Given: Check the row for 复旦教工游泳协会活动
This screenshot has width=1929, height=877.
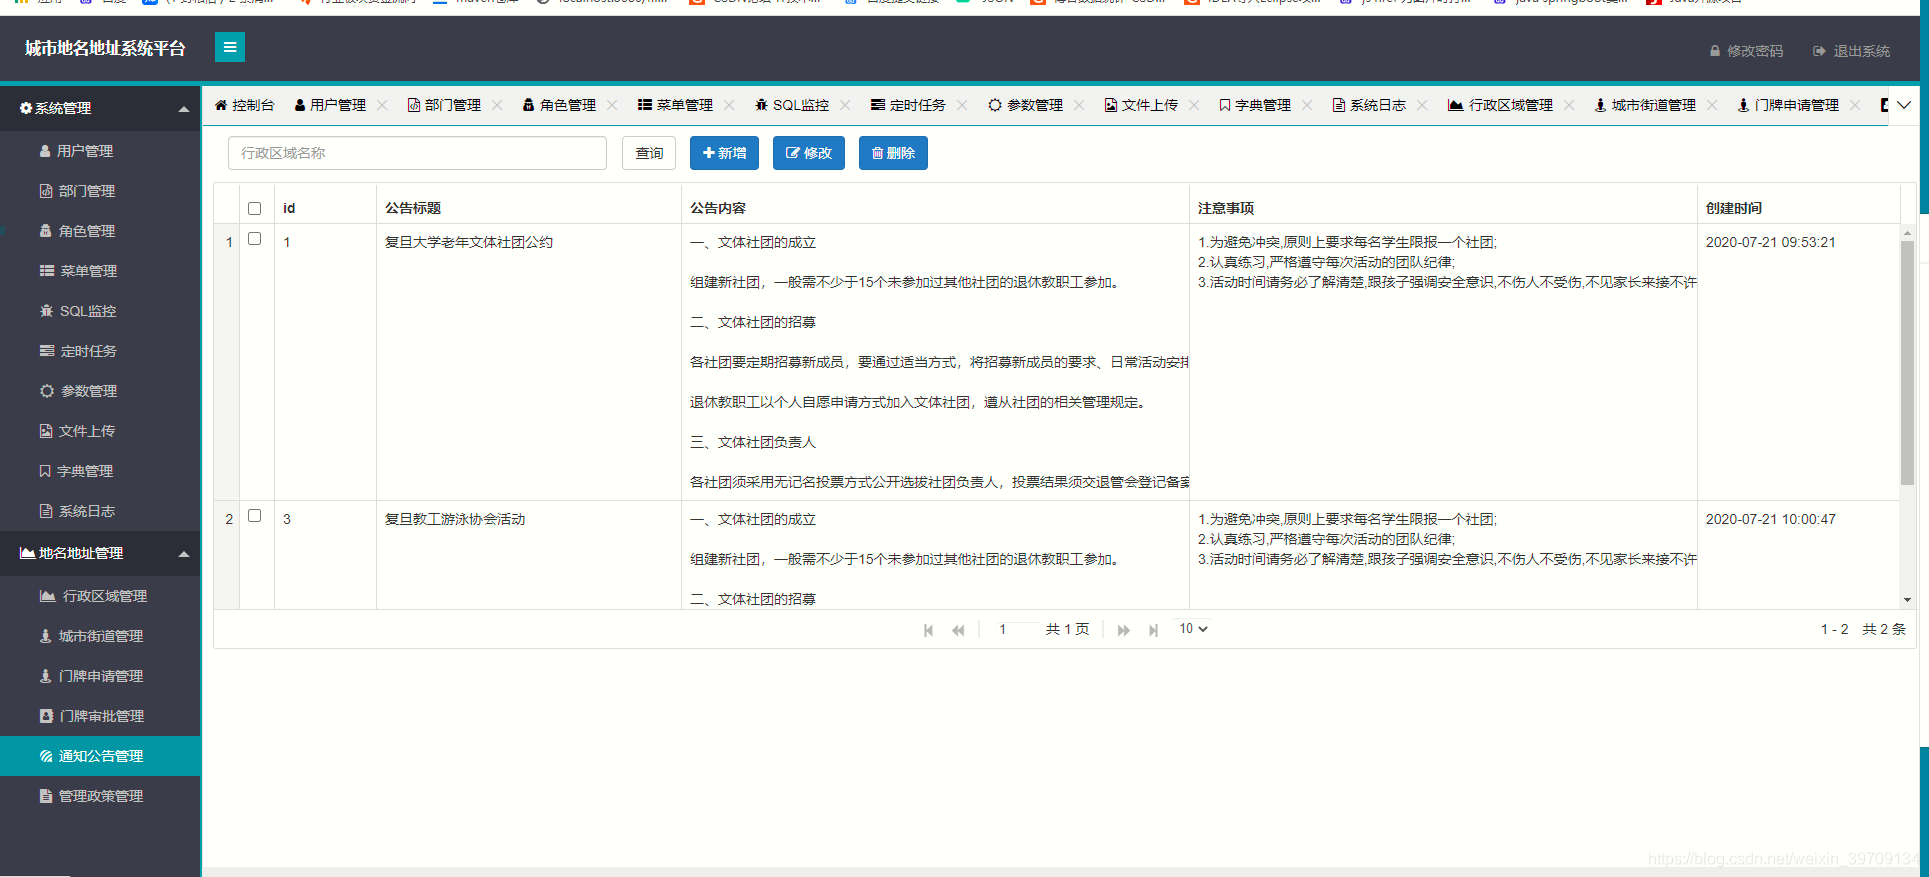Looking at the screenshot, I should pyautogui.click(x=255, y=516).
